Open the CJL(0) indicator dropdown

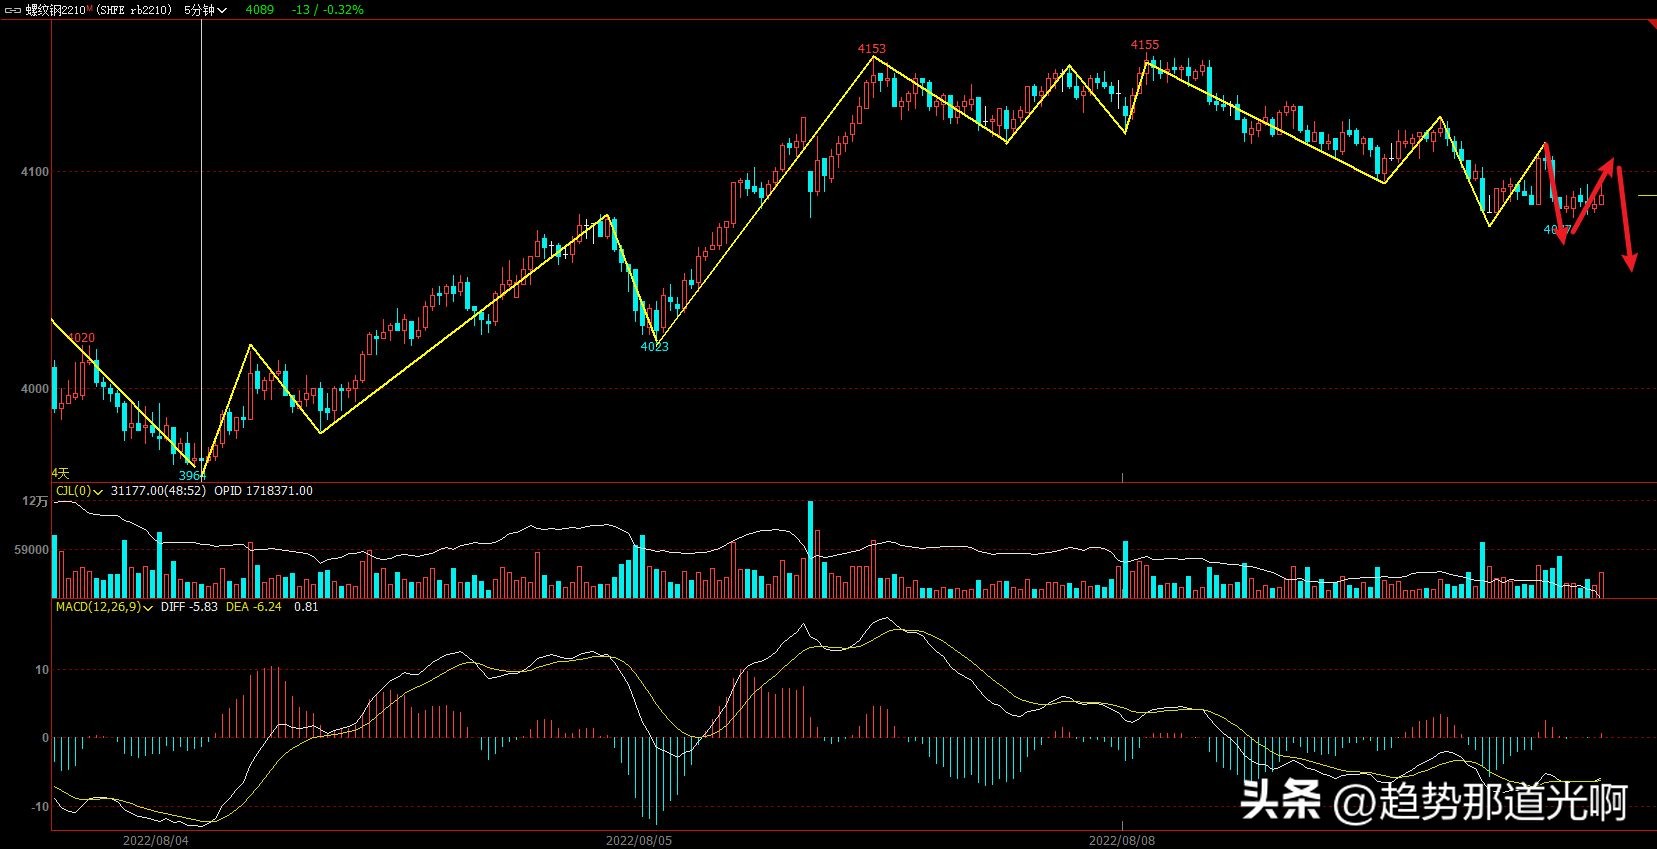pos(80,491)
